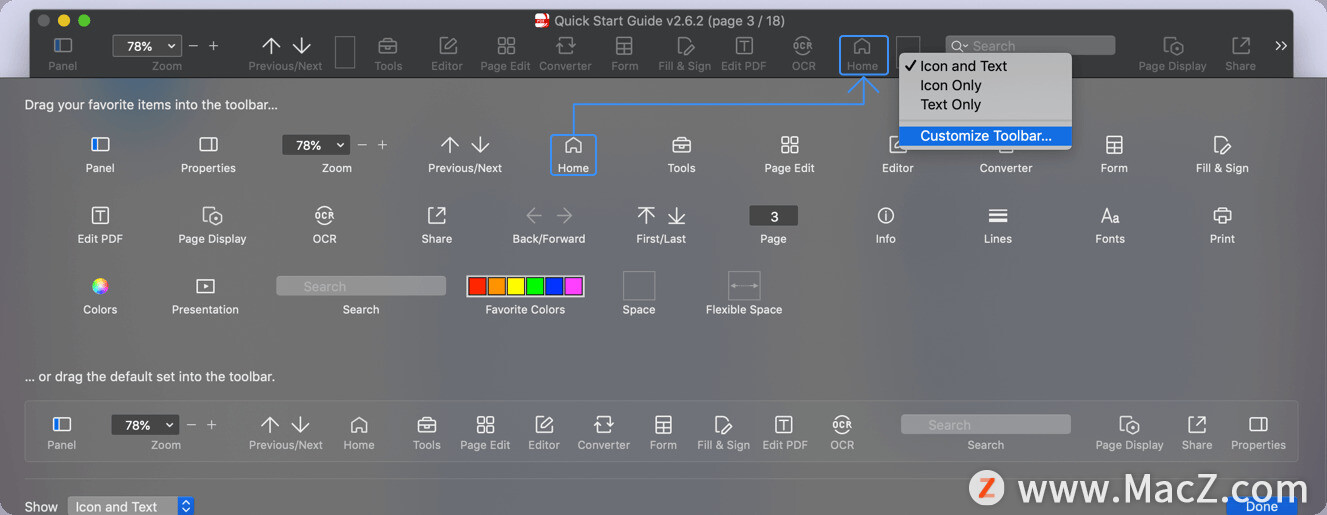Screen dimensions: 1327x515
Task: Click the Home icon in the top toolbar
Action: coord(862,46)
